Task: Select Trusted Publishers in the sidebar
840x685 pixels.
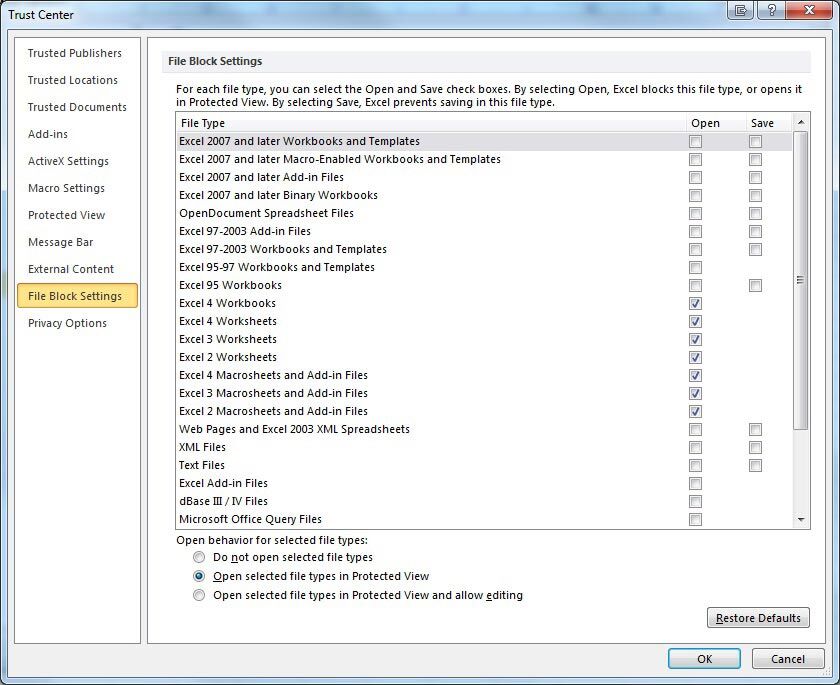Action: pyautogui.click(x=74, y=53)
